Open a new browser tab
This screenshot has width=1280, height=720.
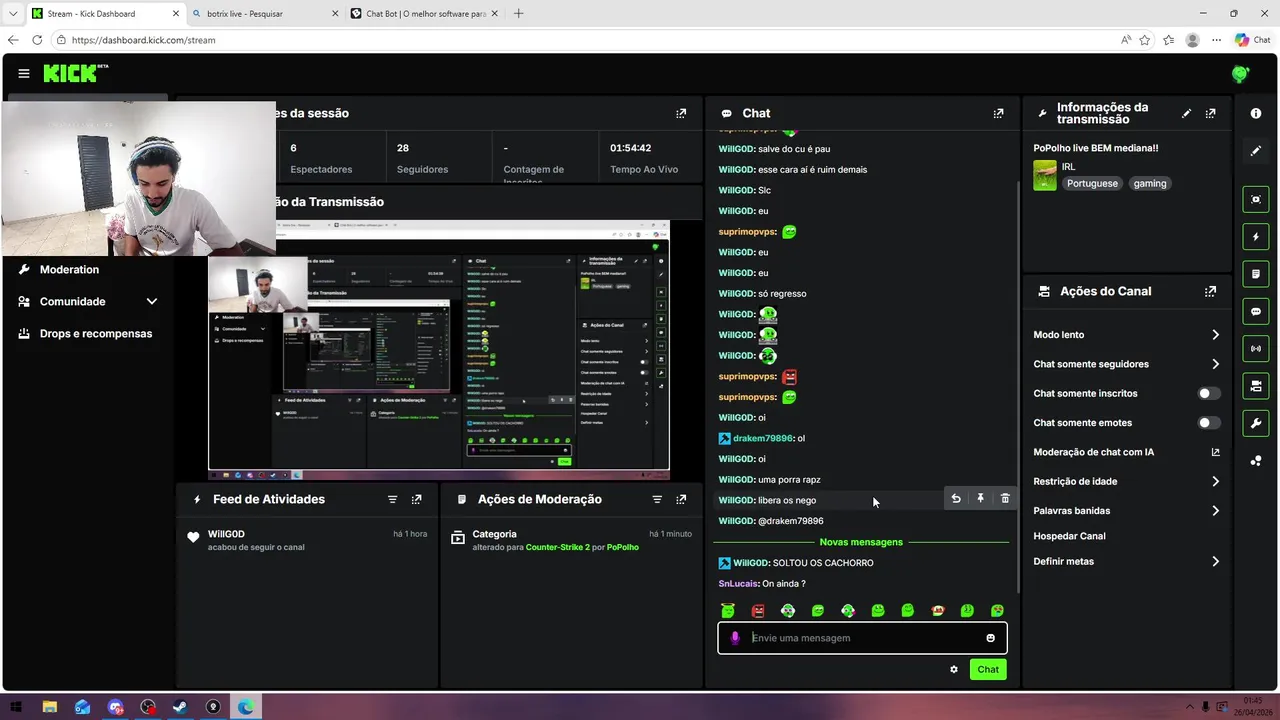click(x=518, y=14)
